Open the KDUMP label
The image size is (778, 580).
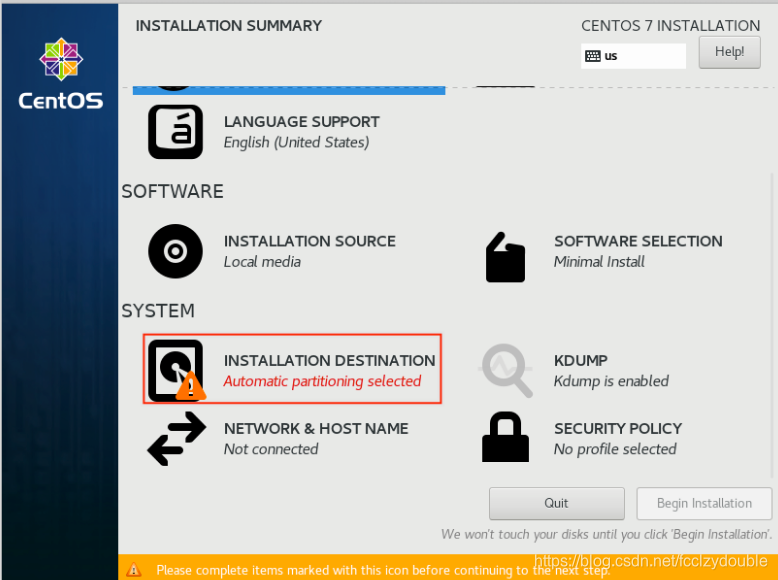581,361
